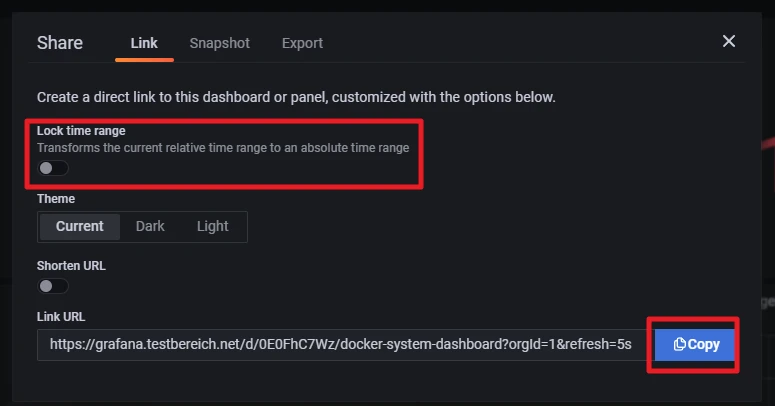The height and width of the screenshot is (406, 775).
Task: Enable the Lock time range toggle
Action: 52,168
